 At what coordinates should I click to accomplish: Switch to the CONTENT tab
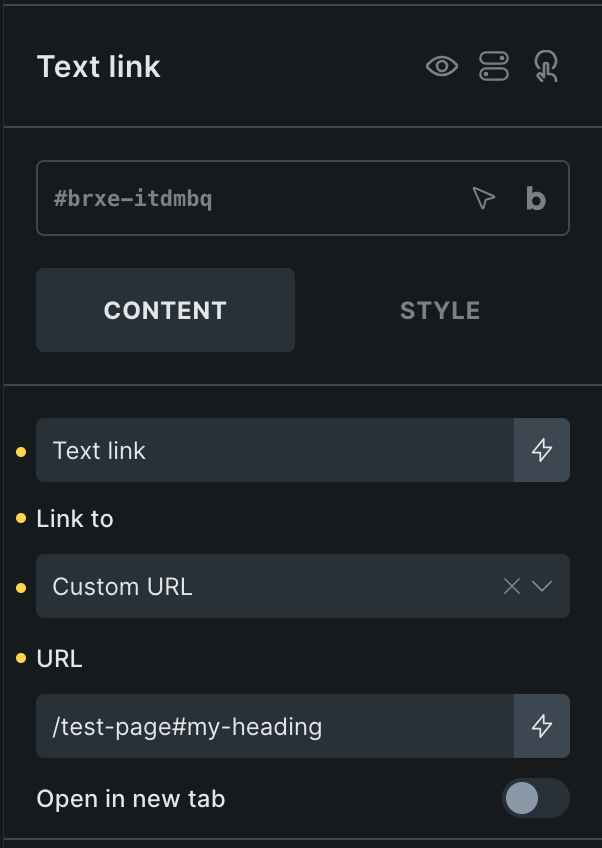[165, 310]
